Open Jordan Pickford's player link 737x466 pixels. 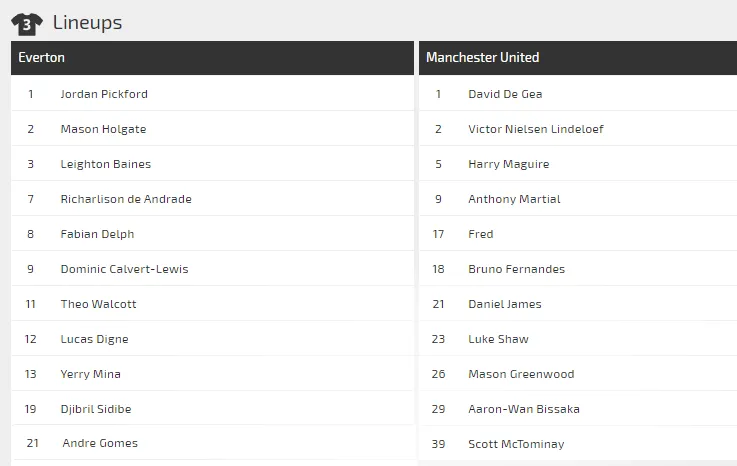(104, 94)
